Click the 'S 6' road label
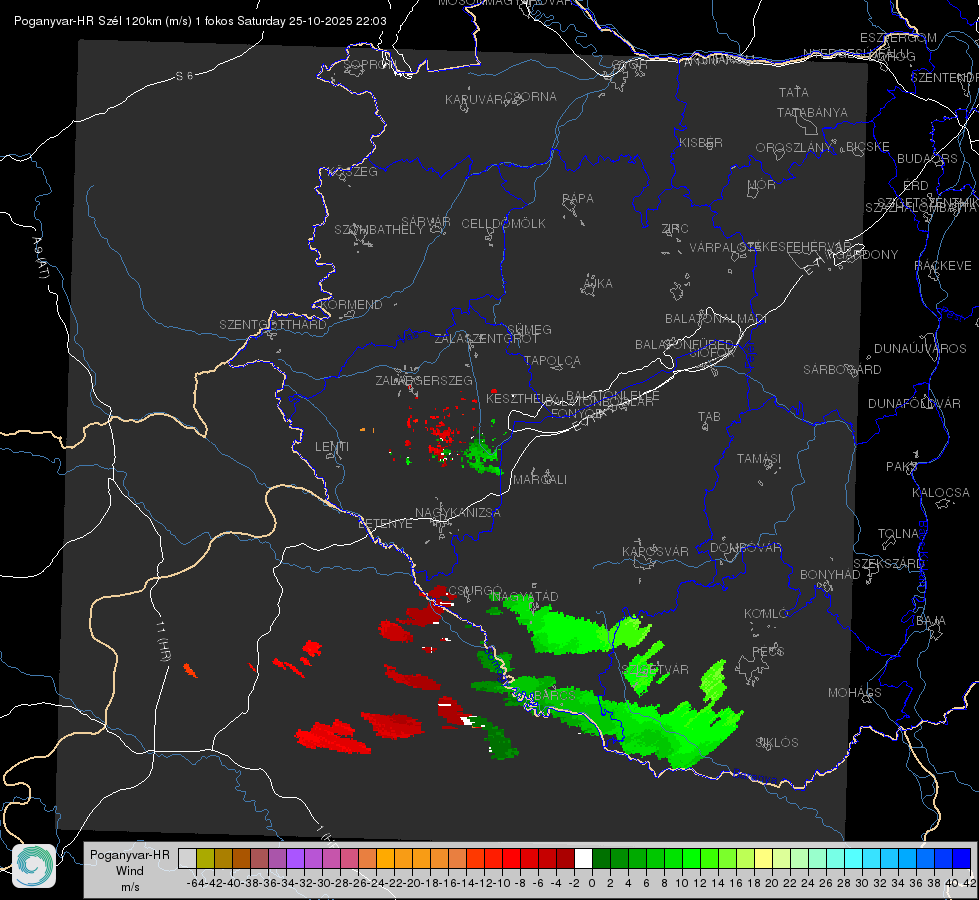 tap(184, 76)
